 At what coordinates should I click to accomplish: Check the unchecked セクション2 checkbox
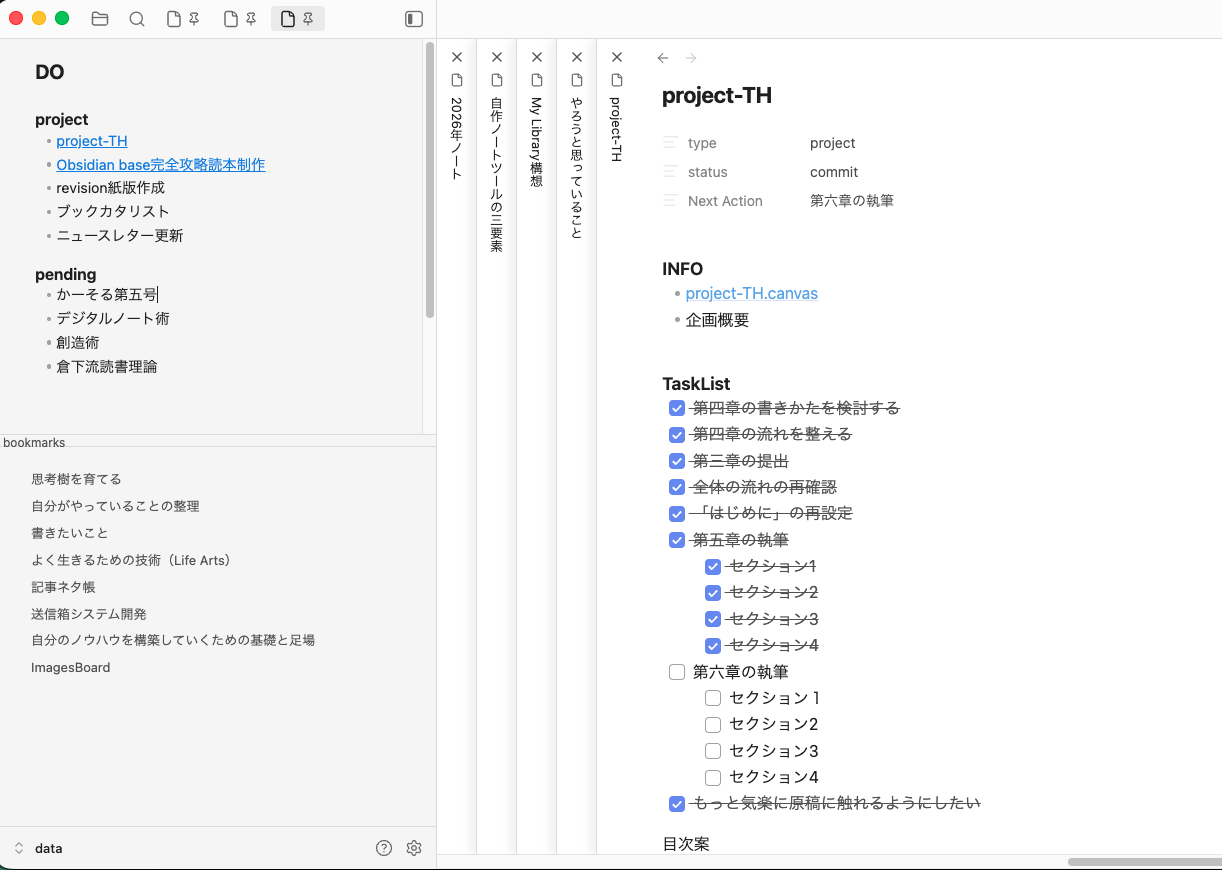pyautogui.click(x=713, y=724)
